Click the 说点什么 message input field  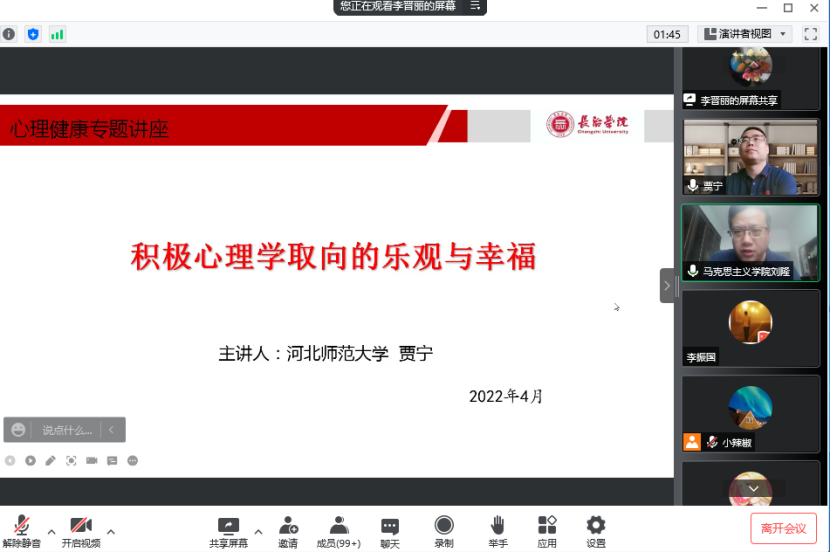(x=66, y=430)
